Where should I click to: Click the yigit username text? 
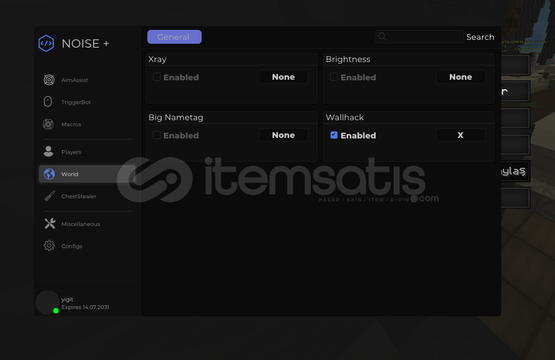67,299
